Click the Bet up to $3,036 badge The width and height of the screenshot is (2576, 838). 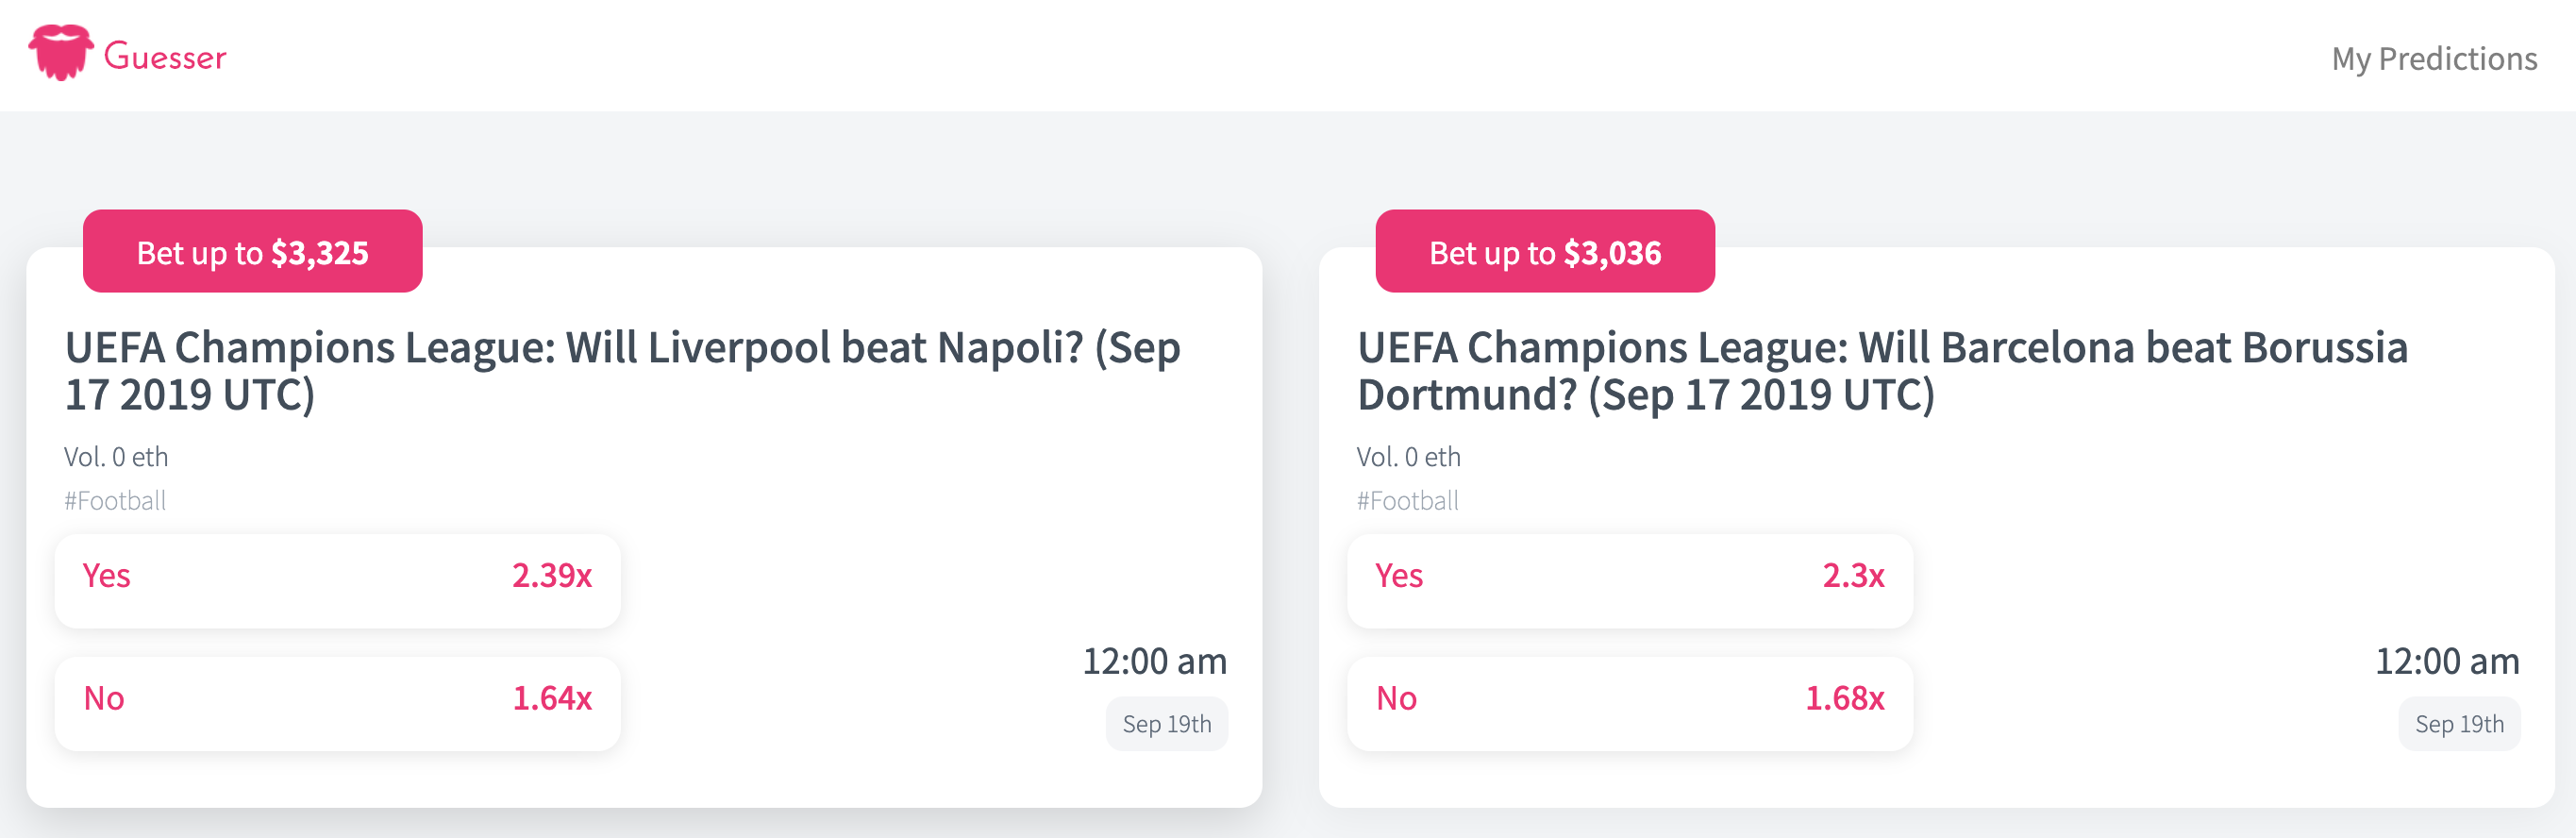[x=1545, y=251]
